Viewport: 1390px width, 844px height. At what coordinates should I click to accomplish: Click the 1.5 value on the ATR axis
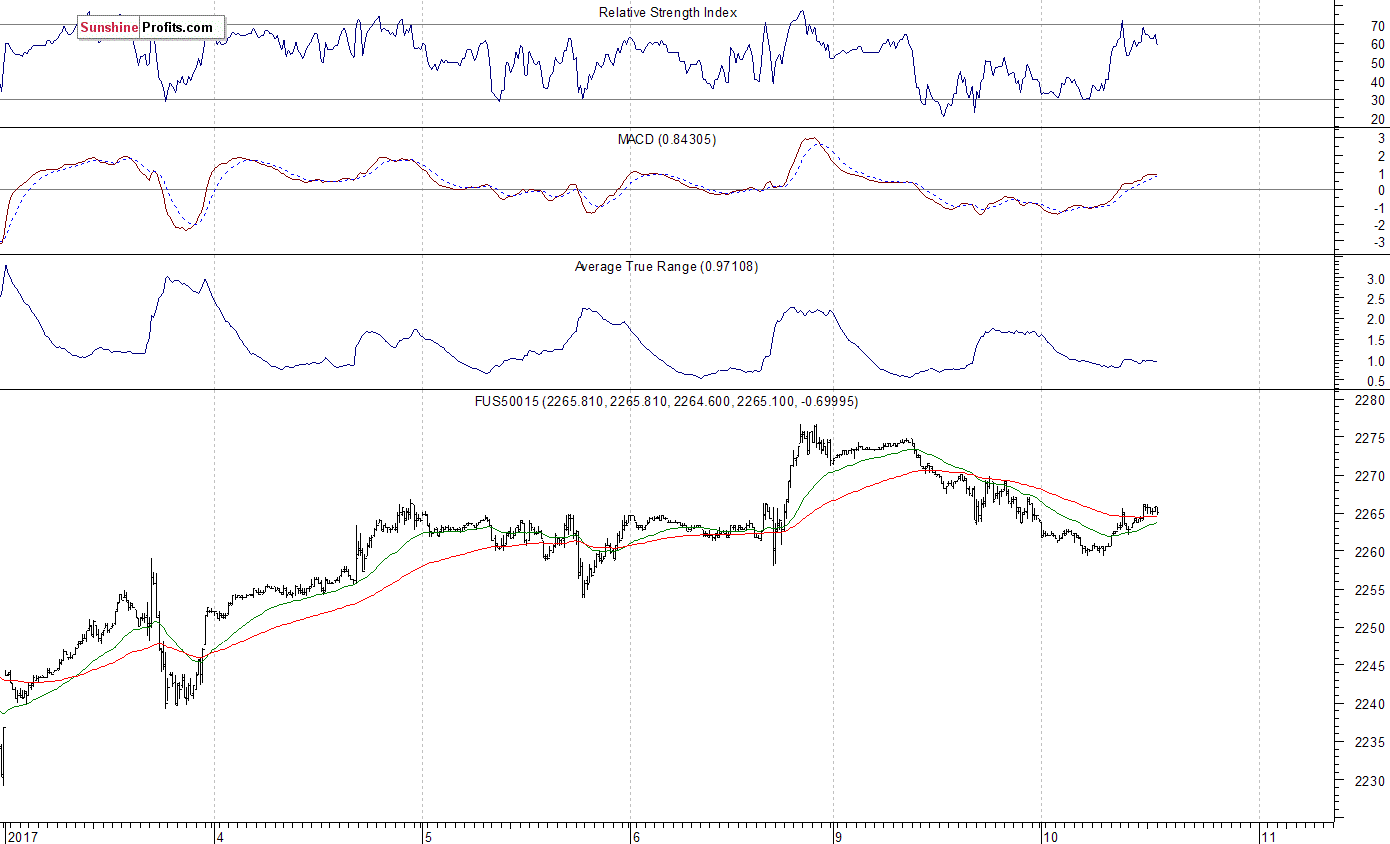point(1376,341)
